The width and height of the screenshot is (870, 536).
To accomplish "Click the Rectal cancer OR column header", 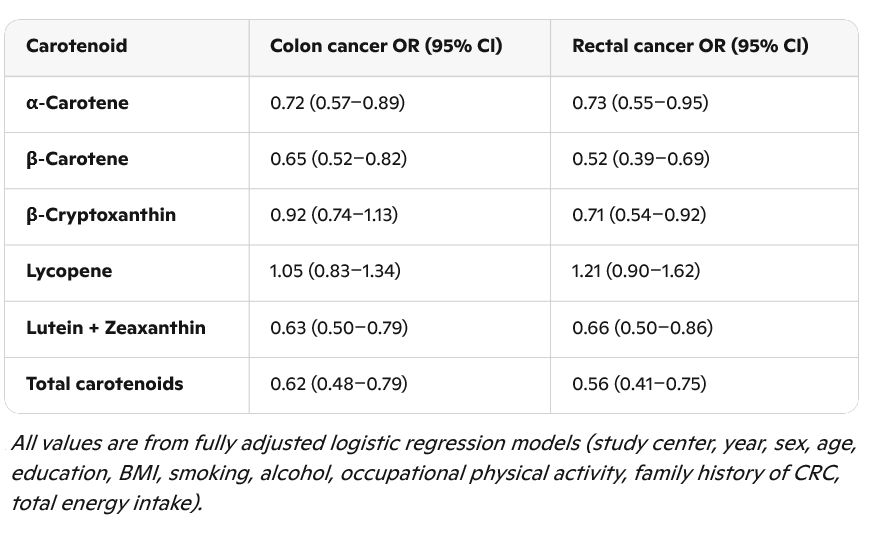I will click(x=690, y=46).
